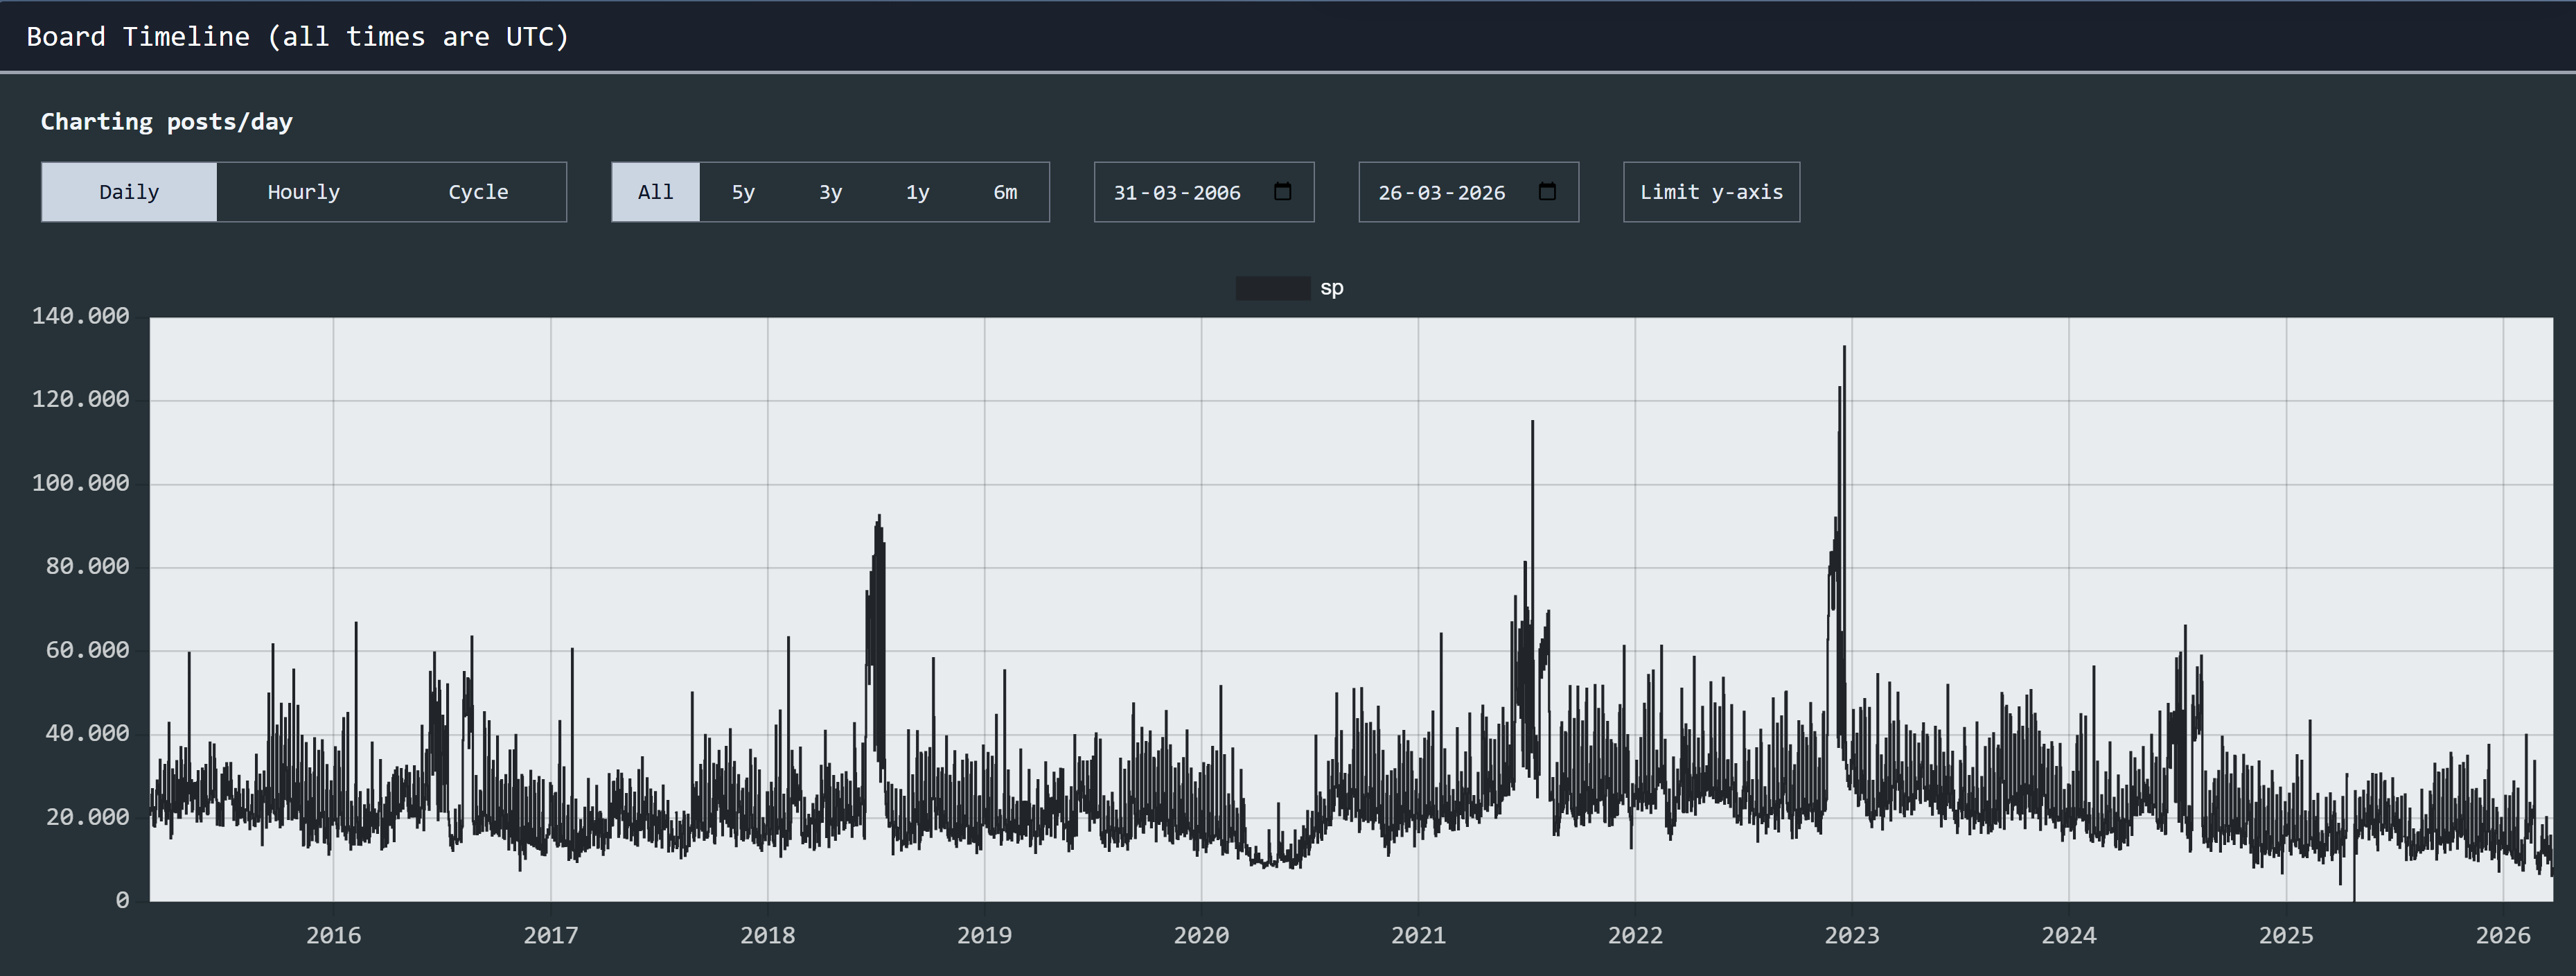Screen dimensions: 2576x976
Task: Show the 3y time range
Action: pos(830,192)
